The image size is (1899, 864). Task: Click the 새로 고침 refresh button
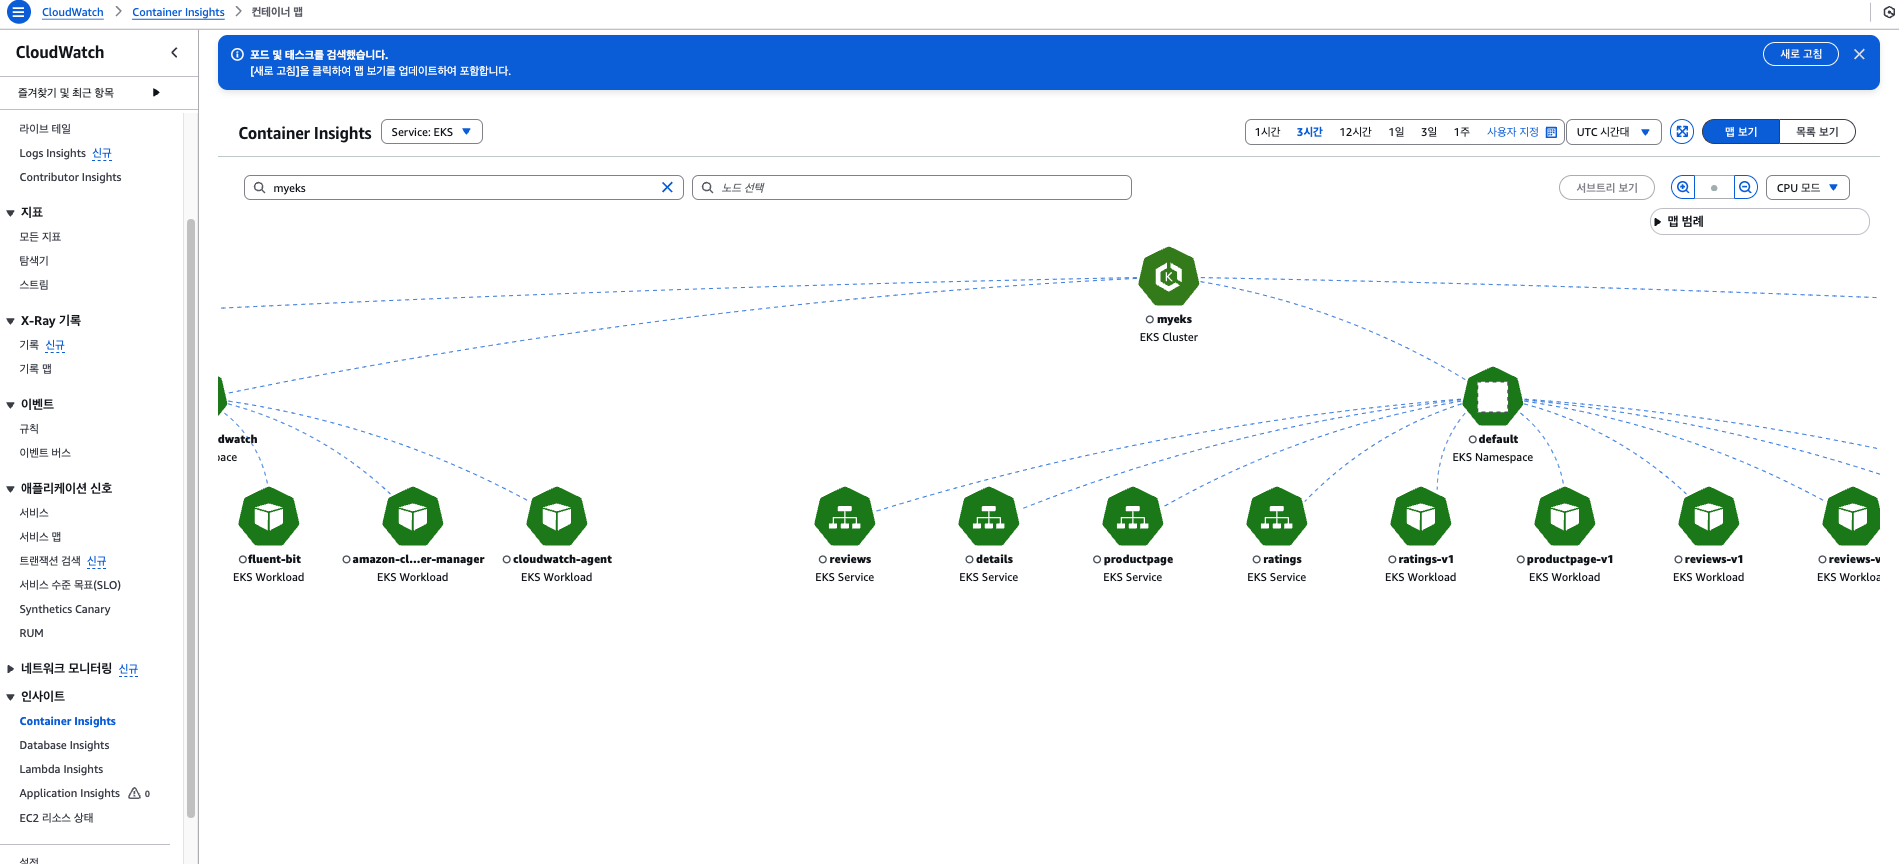[1800, 54]
